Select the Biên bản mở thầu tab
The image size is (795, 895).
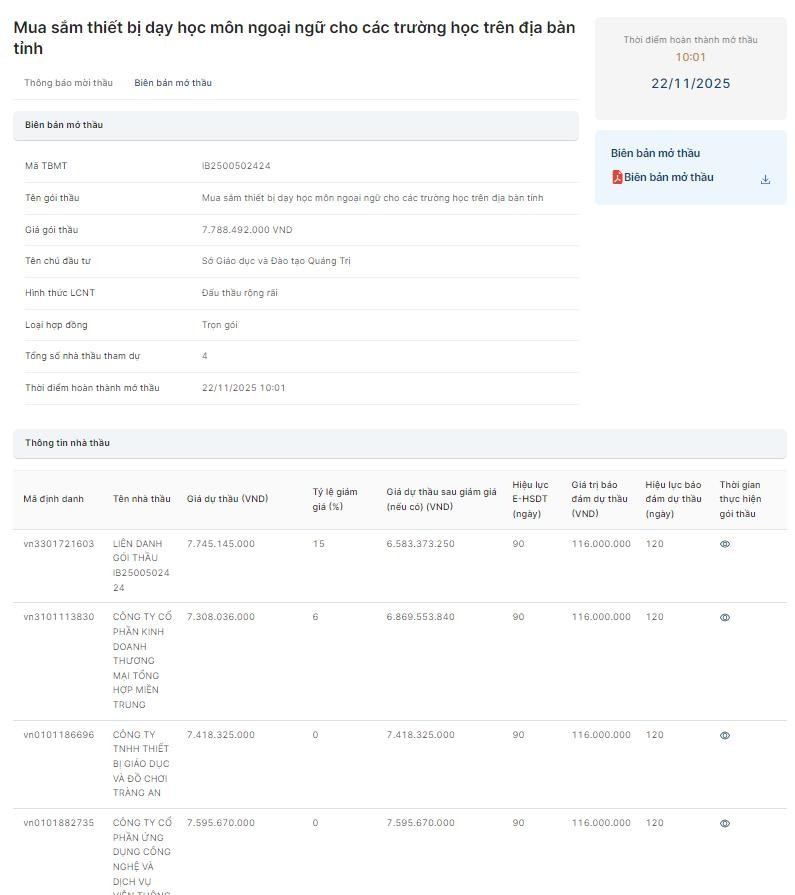(173, 83)
